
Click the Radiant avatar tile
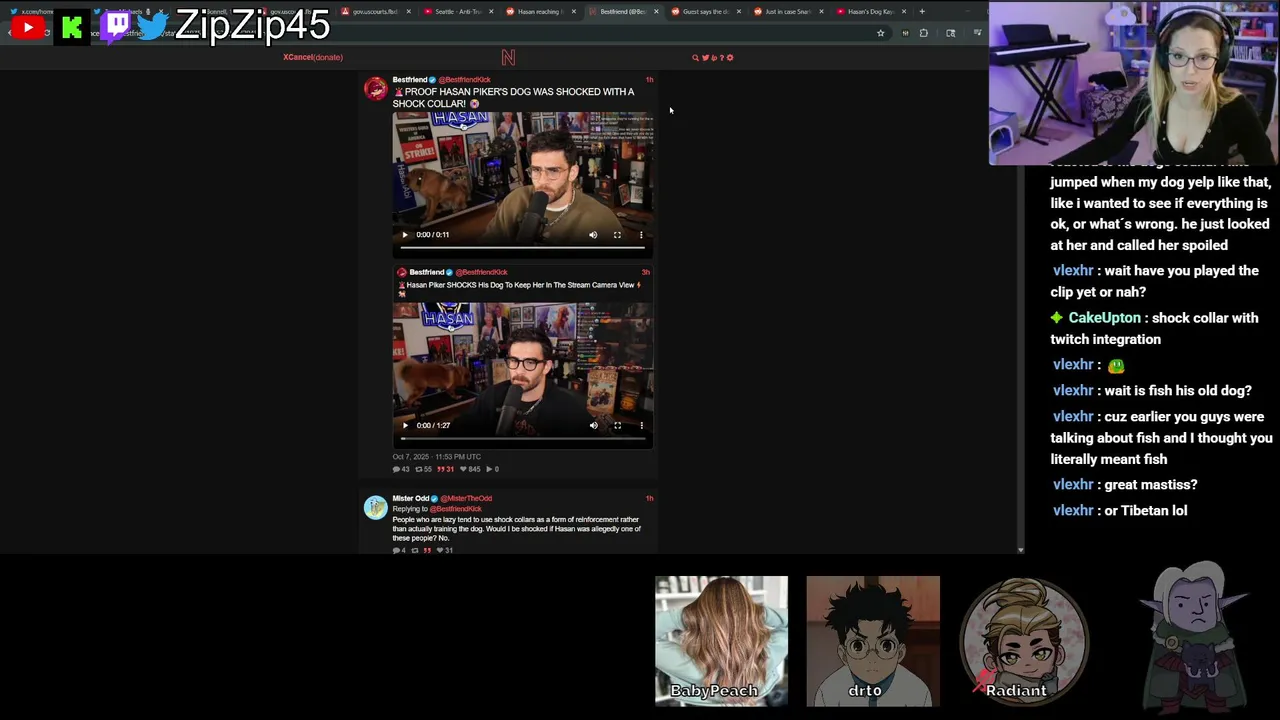[x=1023, y=640]
